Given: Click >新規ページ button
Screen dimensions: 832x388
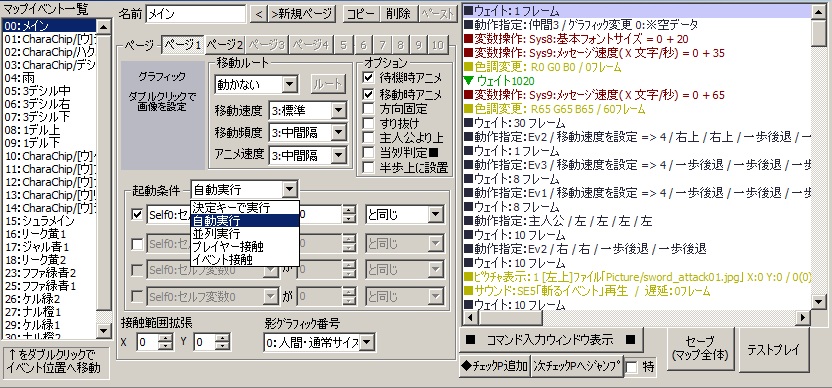Looking at the screenshot, I should [x=302, y=14].
